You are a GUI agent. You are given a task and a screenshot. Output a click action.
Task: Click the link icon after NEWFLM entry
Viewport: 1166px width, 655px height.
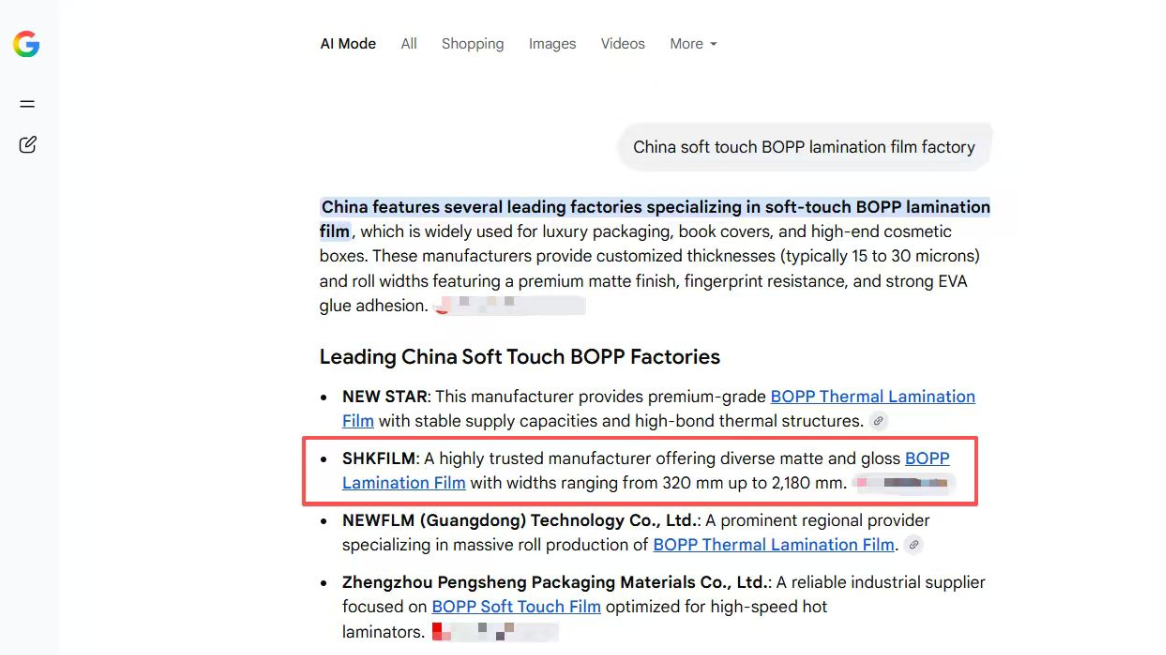click(x=914, y=544)
